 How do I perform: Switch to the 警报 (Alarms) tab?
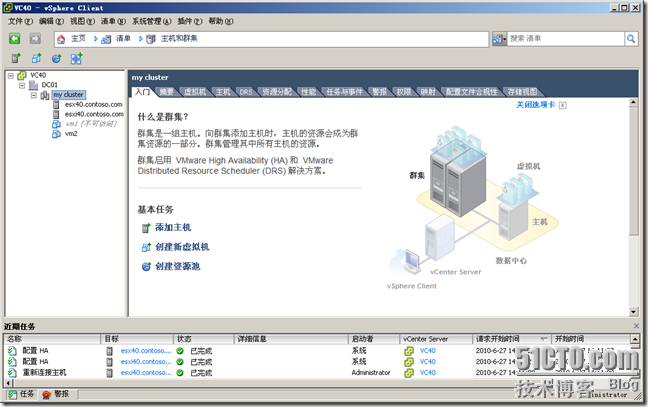click(379, 92)
